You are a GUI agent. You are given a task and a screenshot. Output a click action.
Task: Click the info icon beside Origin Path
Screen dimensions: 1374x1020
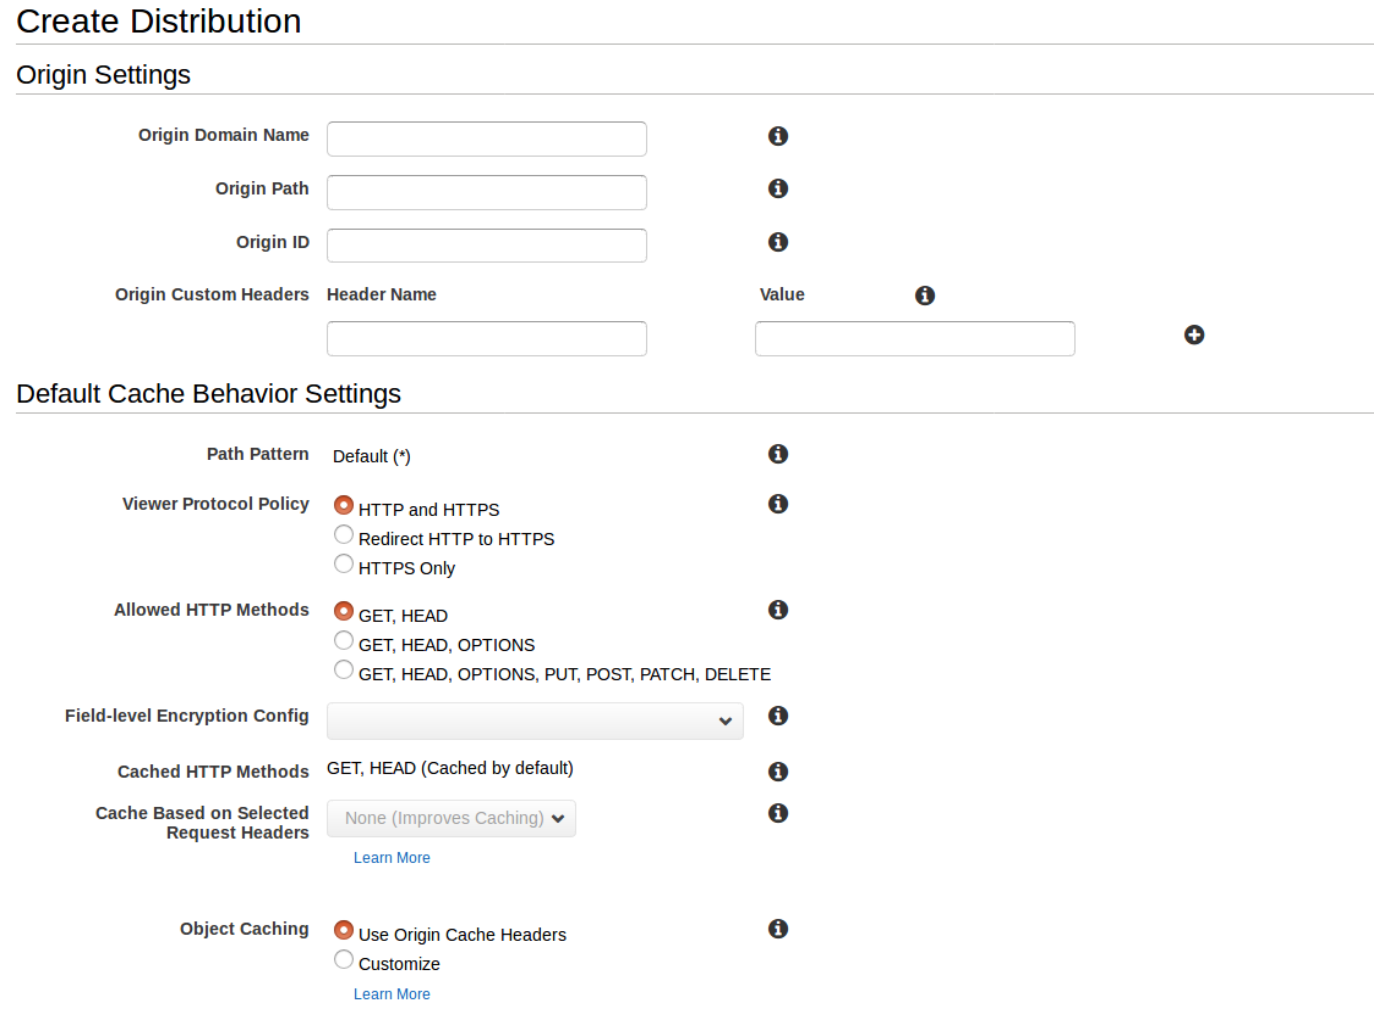click(778, 189)
